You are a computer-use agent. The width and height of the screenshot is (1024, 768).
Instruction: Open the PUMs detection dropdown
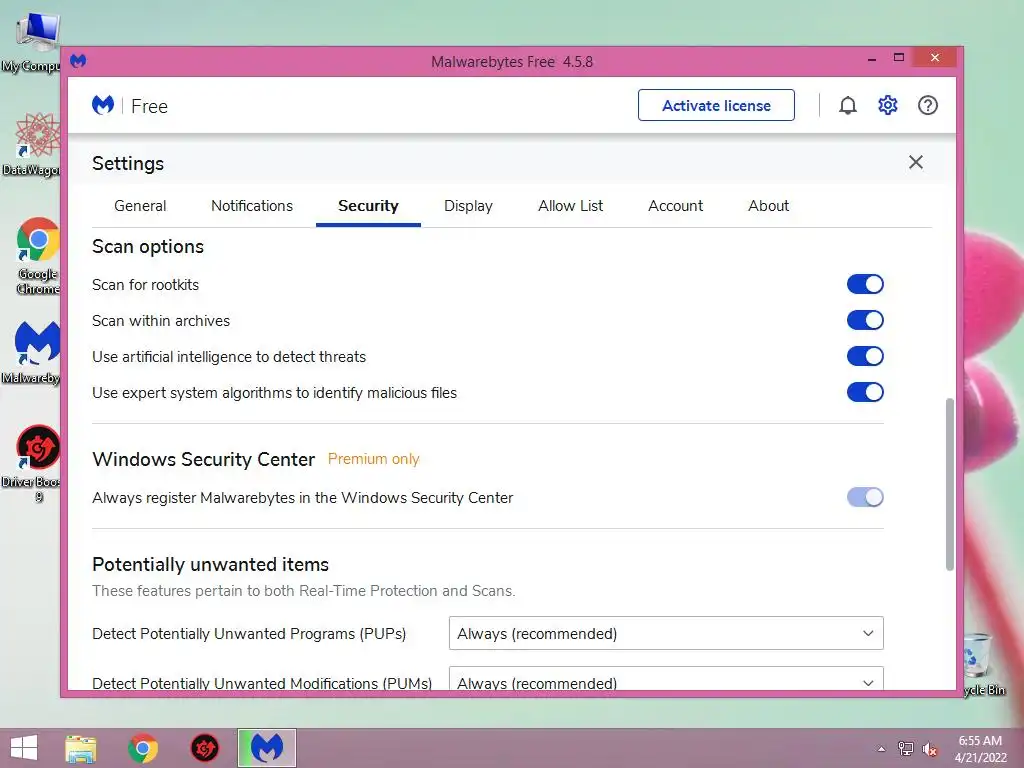point(666,680)
